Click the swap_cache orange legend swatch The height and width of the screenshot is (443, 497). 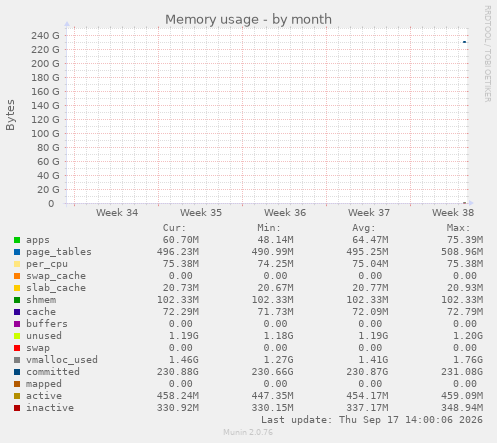(x=17, y=276)
